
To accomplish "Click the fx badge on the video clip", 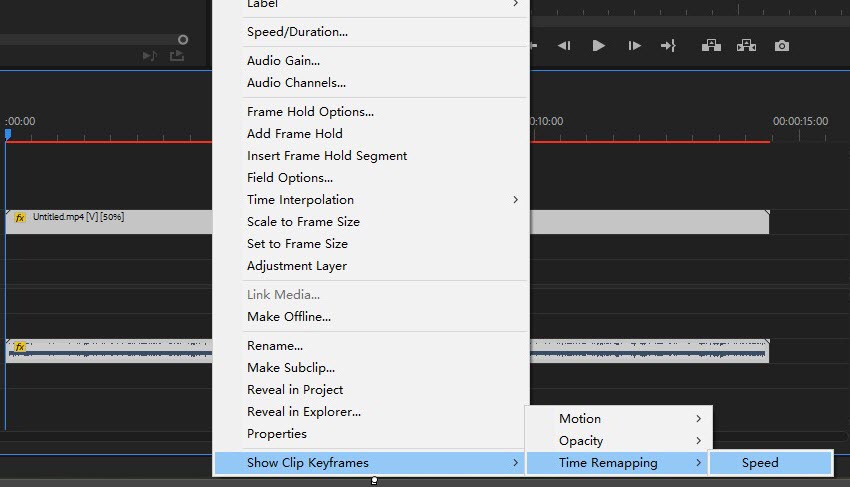I will [19, 217].
